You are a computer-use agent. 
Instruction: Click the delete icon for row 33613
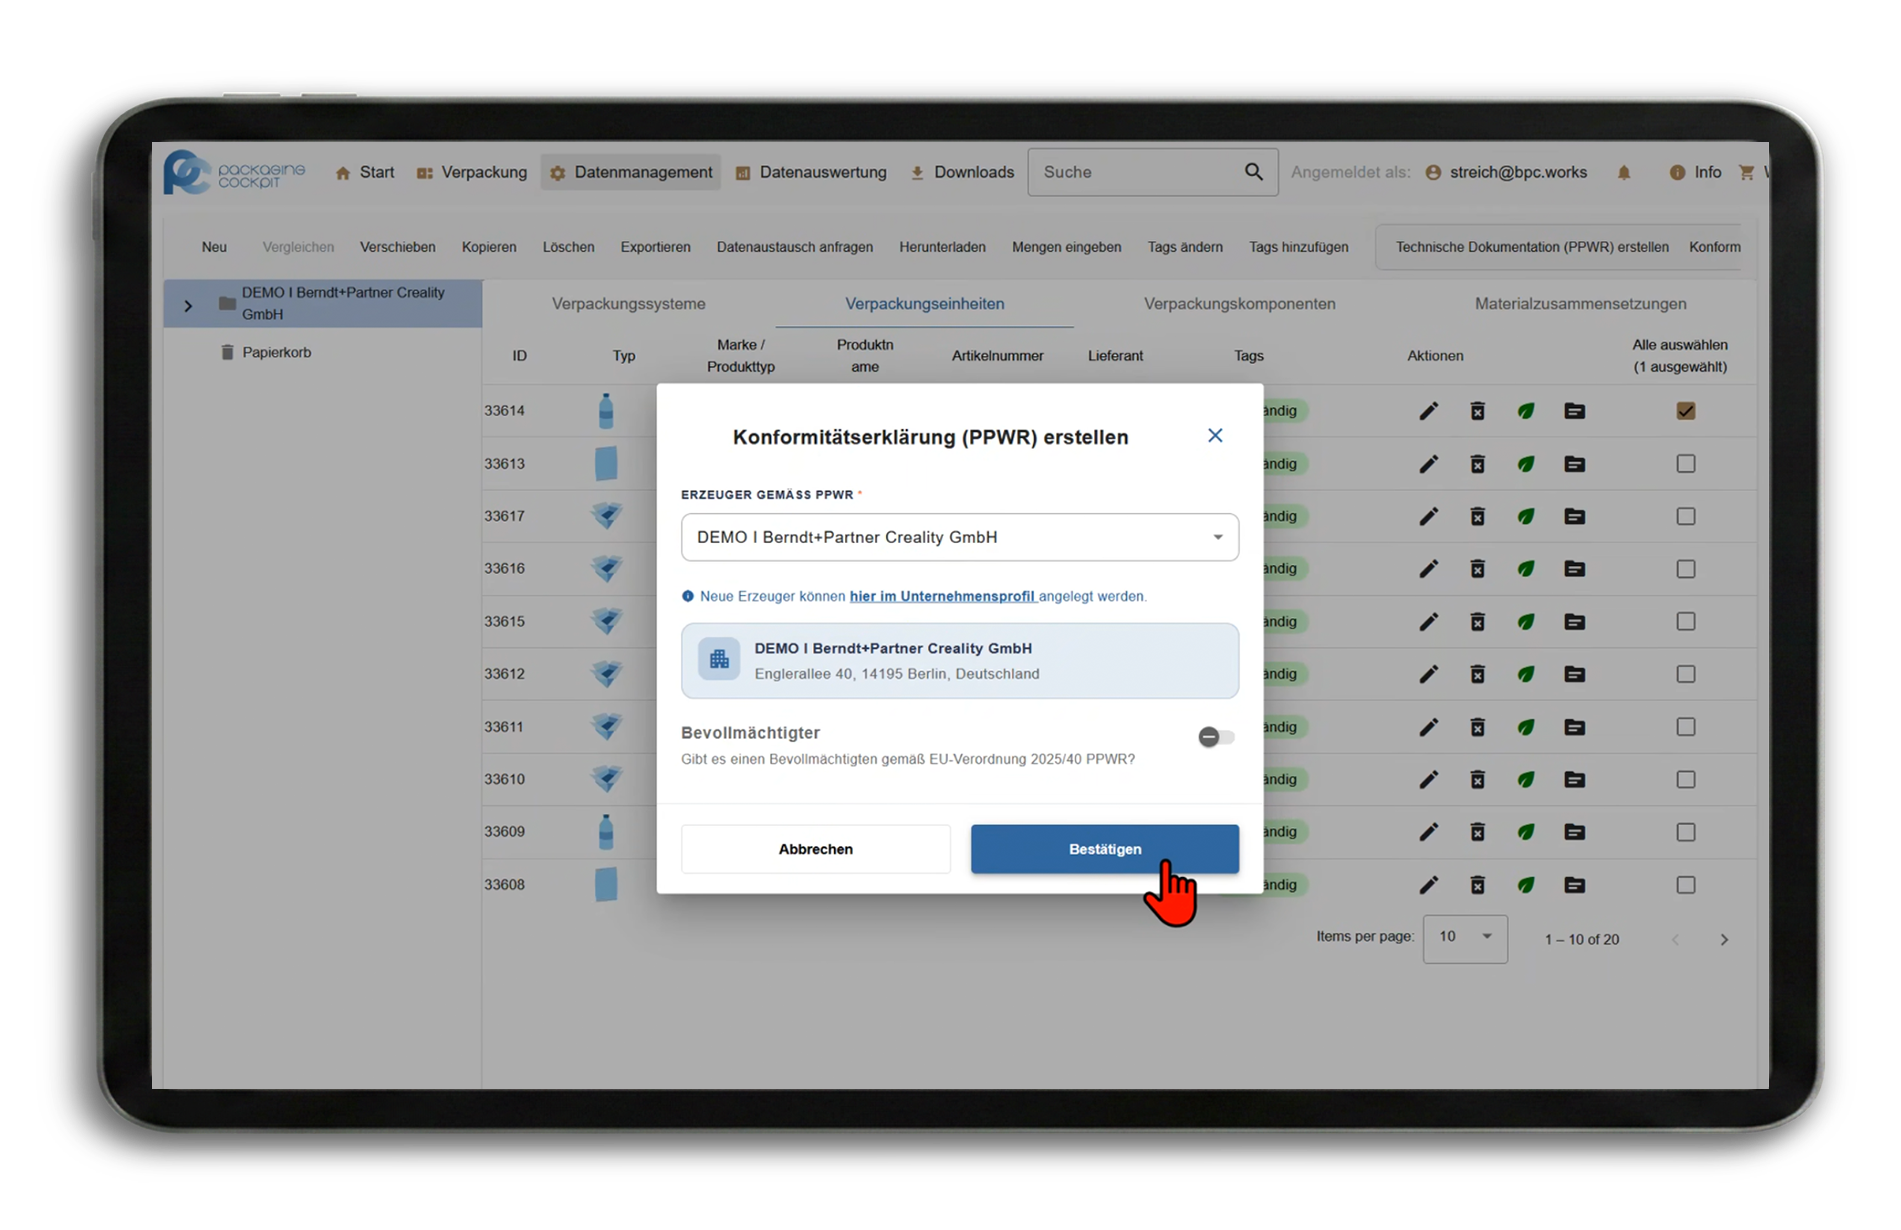click(1477, 464)
